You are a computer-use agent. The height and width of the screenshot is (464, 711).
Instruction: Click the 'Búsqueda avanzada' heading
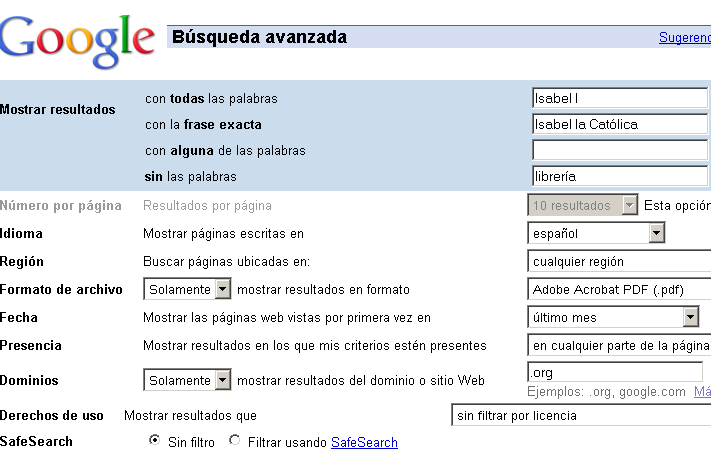pyautogui.click(x=259, y=37)
